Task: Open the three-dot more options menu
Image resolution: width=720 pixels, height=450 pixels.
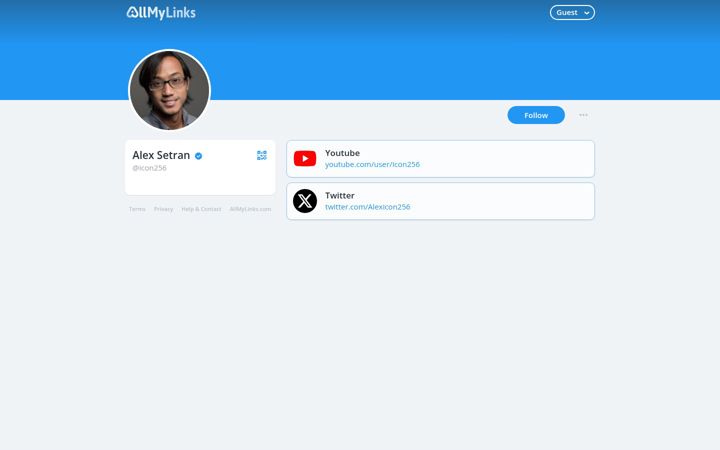Action: tap(583, 115)
